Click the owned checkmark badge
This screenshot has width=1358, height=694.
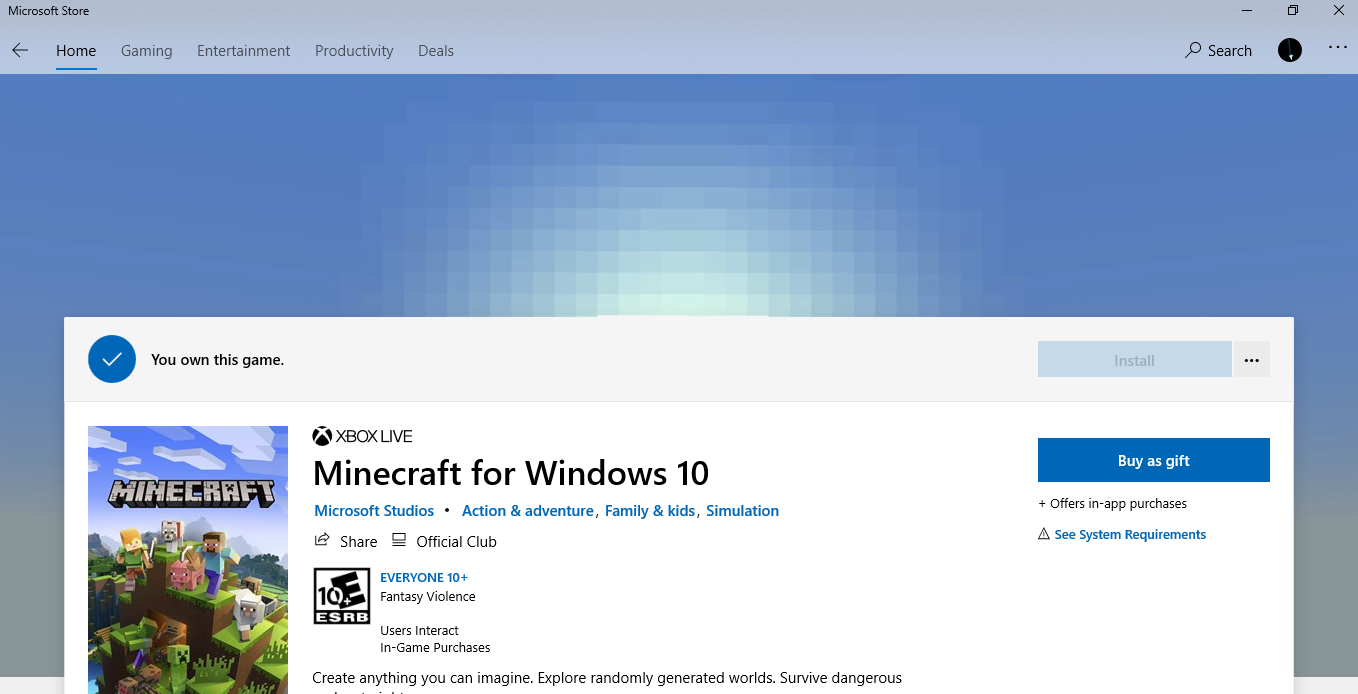click(x=112, y=359)
